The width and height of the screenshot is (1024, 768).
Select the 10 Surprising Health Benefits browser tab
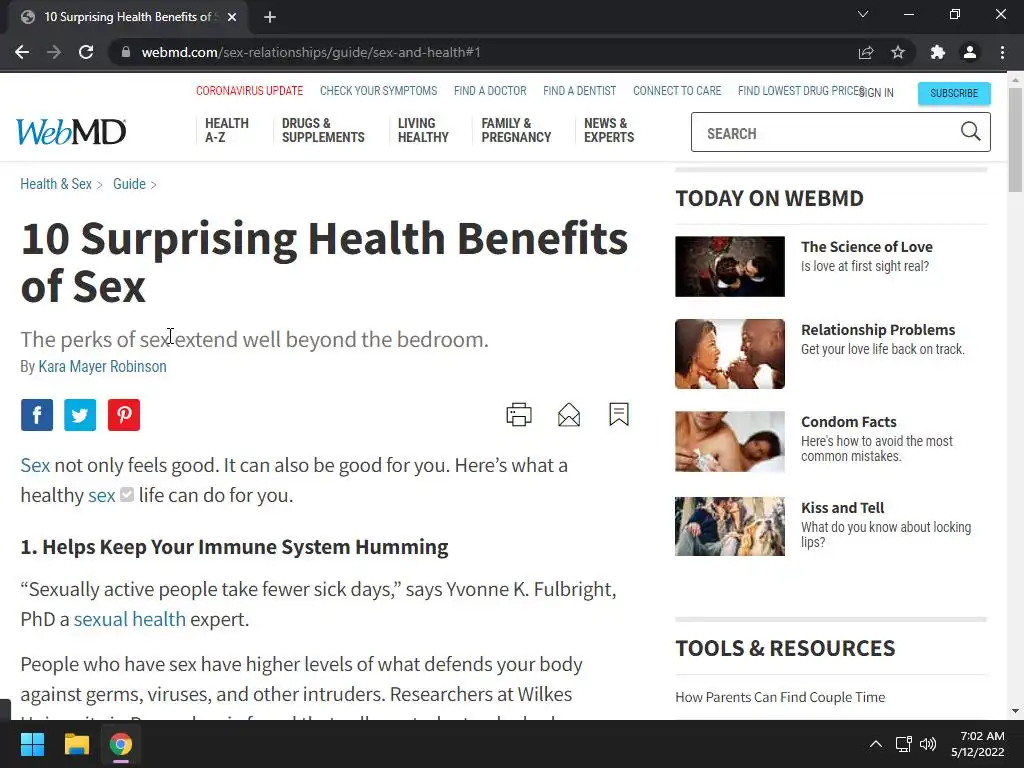pos(128,17)
